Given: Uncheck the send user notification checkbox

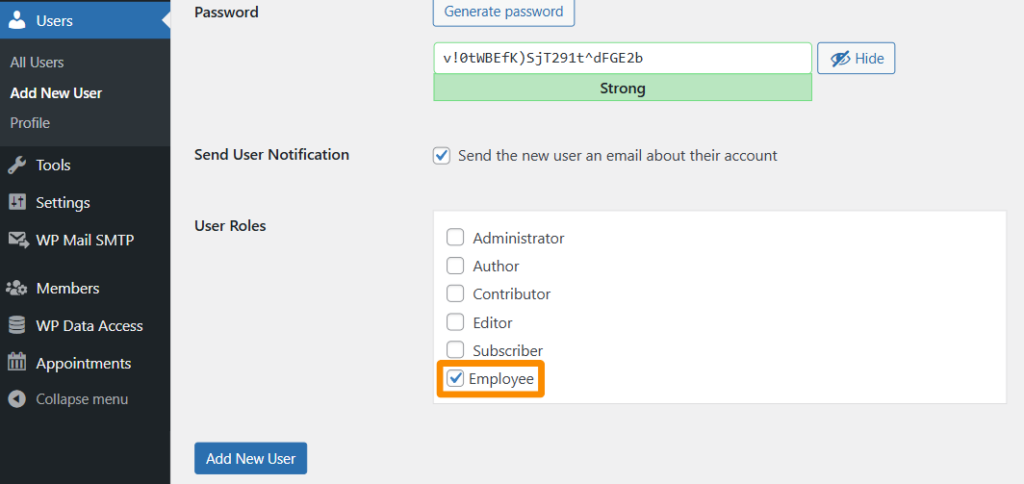Looking at the screenshot, I should coord(442,155).
